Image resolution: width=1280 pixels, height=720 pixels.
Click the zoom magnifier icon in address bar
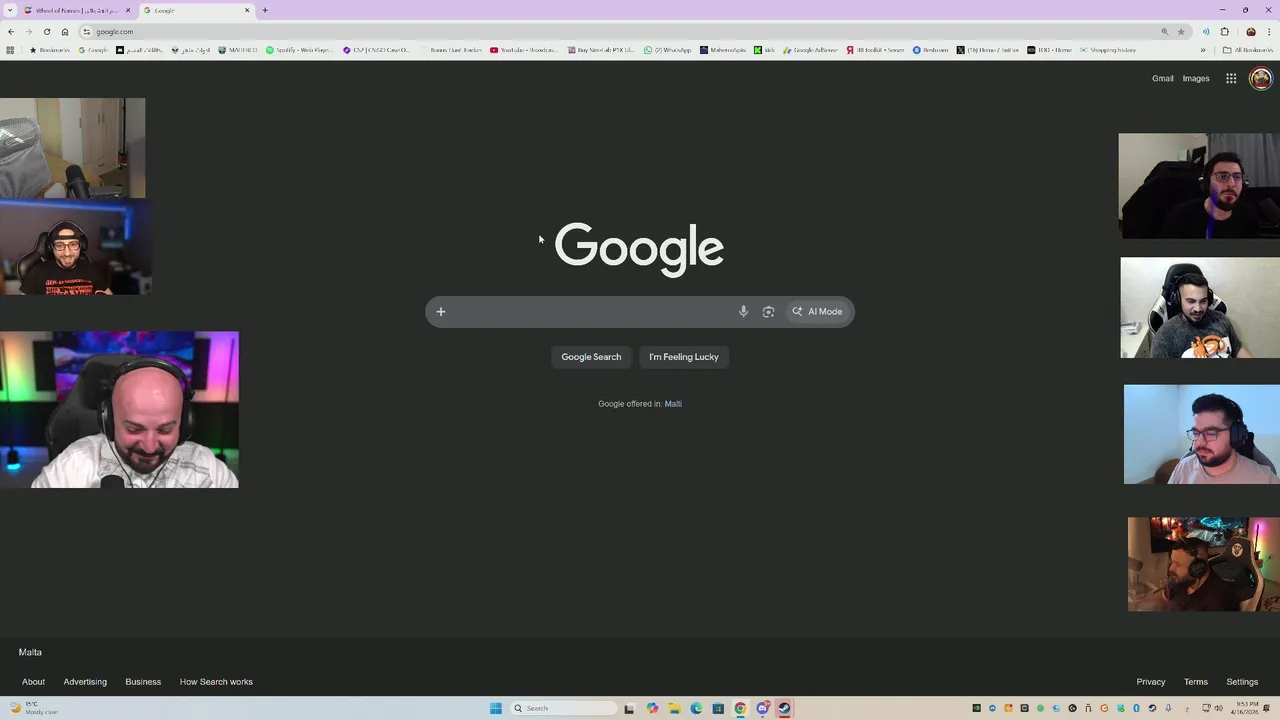[x=1164, y=31]
